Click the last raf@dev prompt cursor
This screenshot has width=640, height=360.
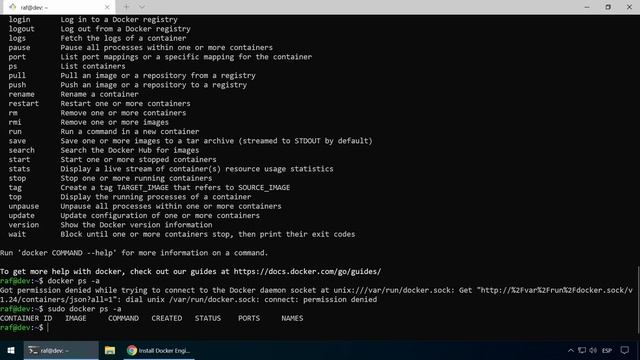pyautogui.click(x=48, y=328)
